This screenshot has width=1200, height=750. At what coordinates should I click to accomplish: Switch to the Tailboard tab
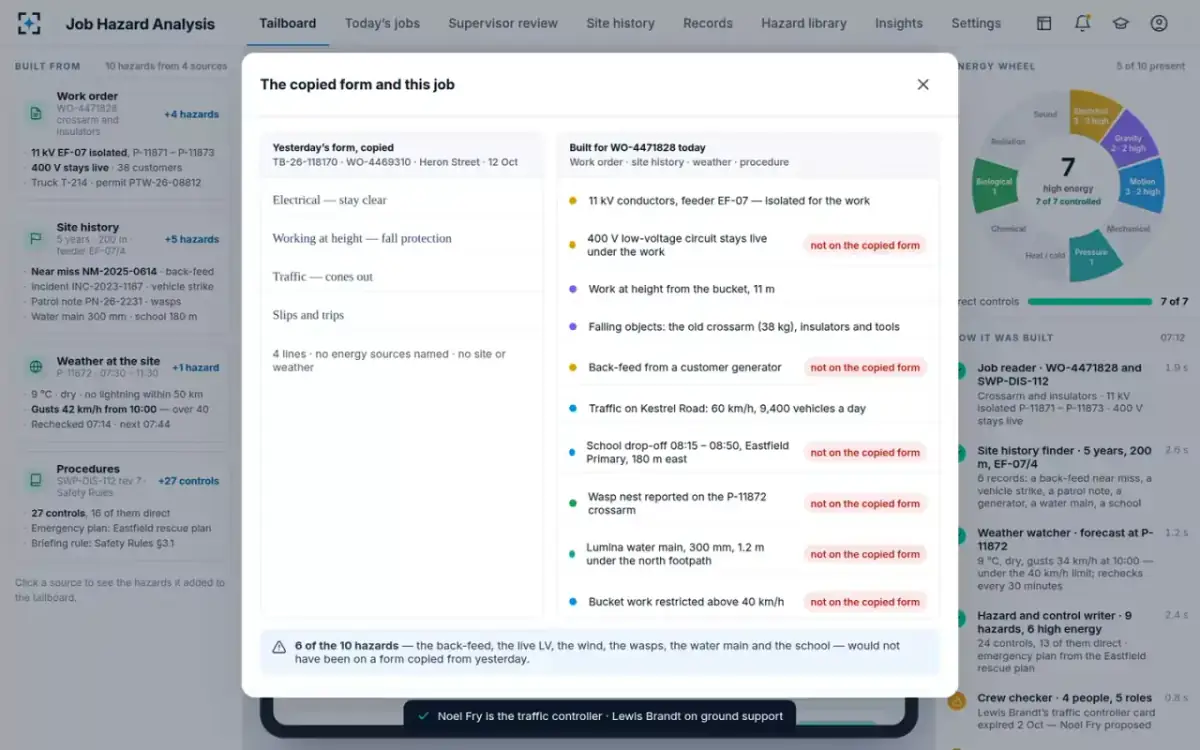coord(287,23)
